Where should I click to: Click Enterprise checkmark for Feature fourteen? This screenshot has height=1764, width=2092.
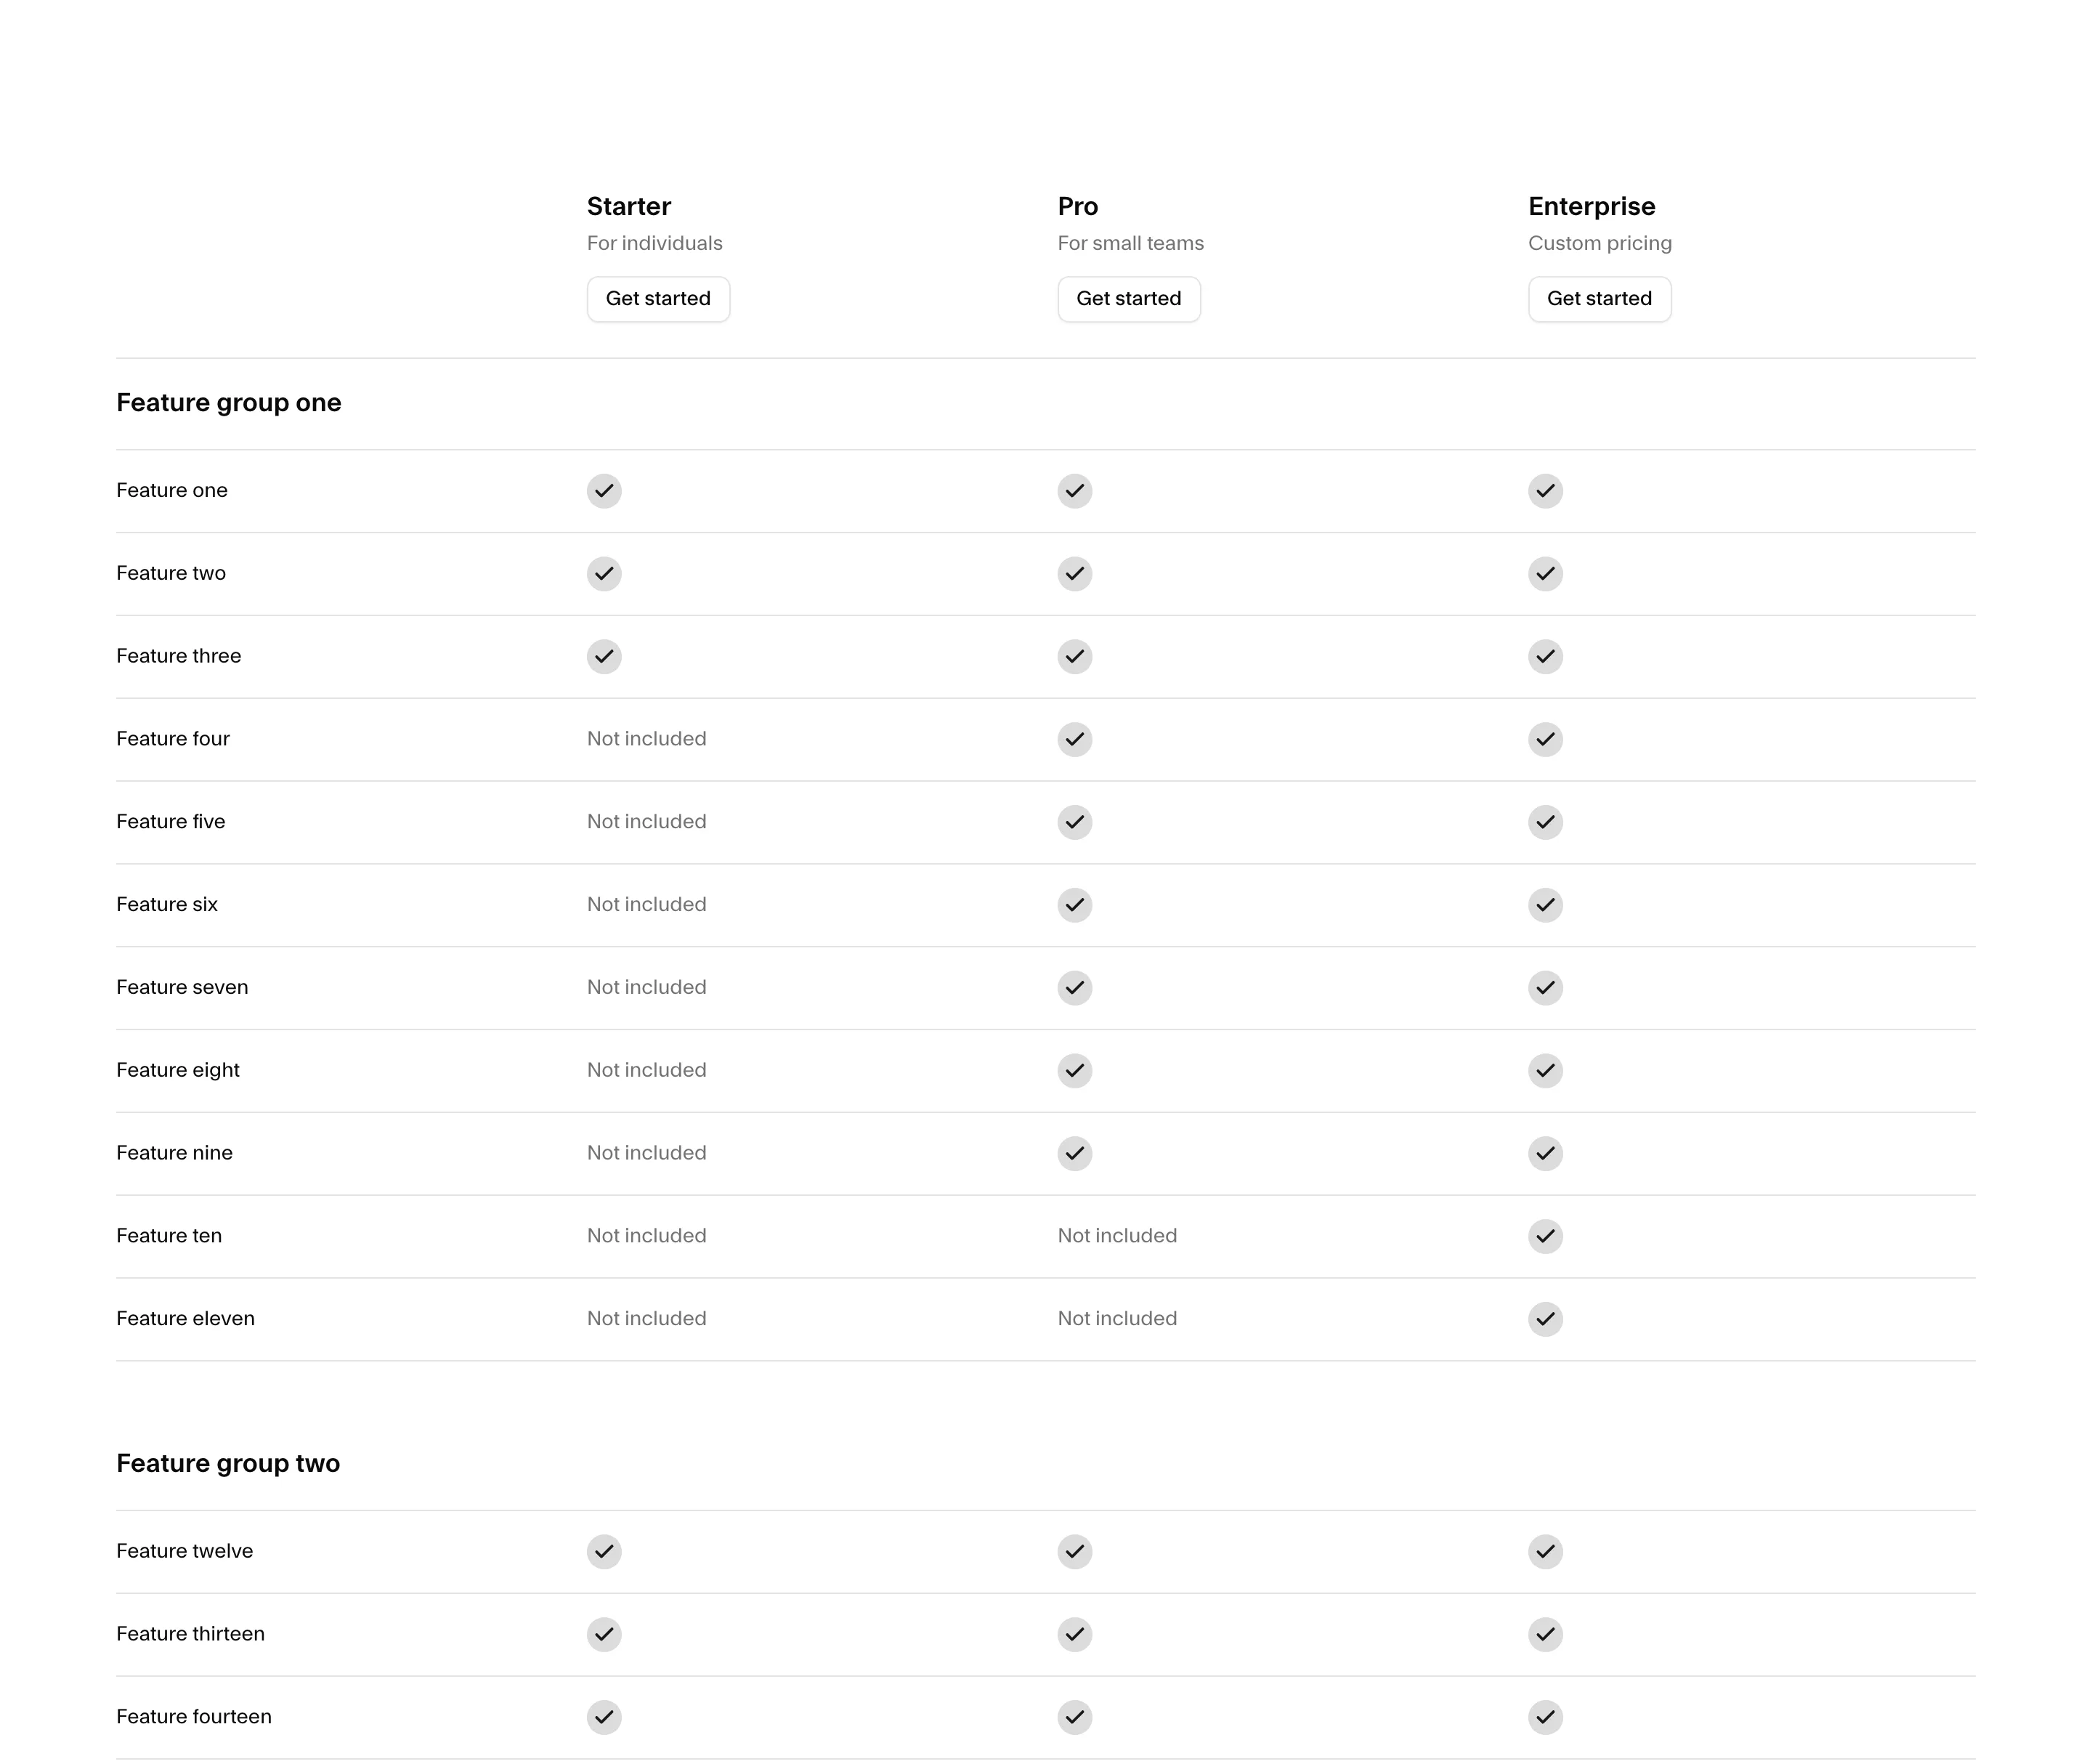[x=1545, y=1718]
